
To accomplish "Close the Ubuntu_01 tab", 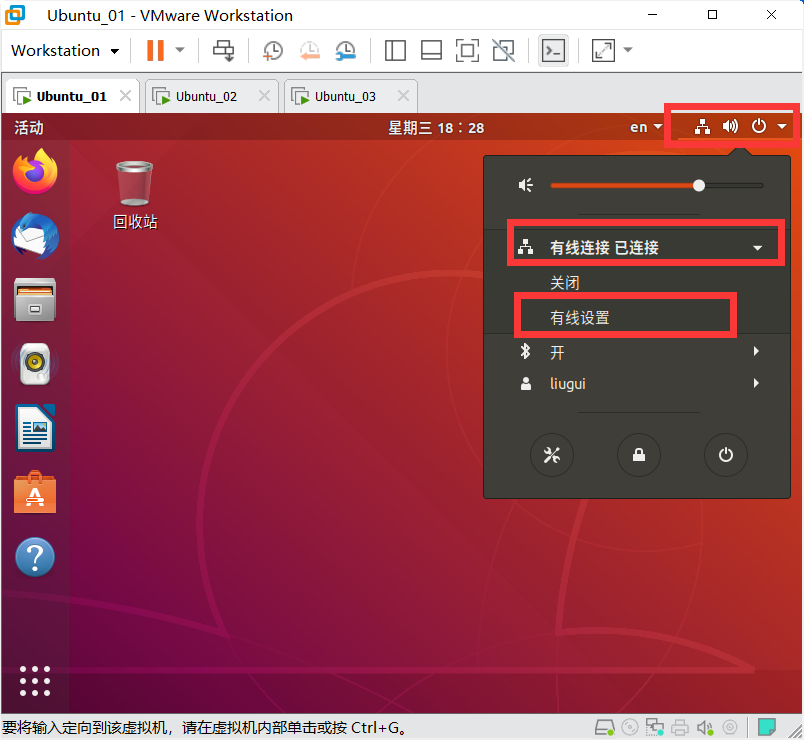I will pos(125,96).
